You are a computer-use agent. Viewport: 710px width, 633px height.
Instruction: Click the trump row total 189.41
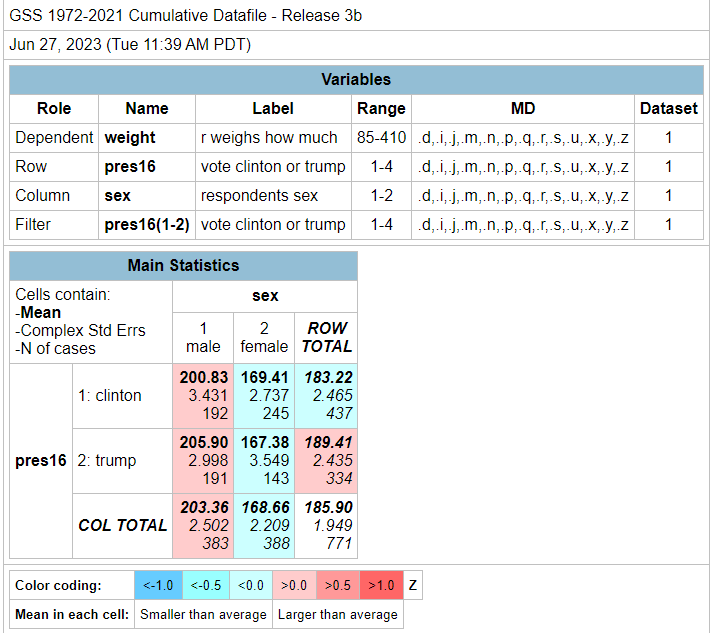[x=328, y=442]
